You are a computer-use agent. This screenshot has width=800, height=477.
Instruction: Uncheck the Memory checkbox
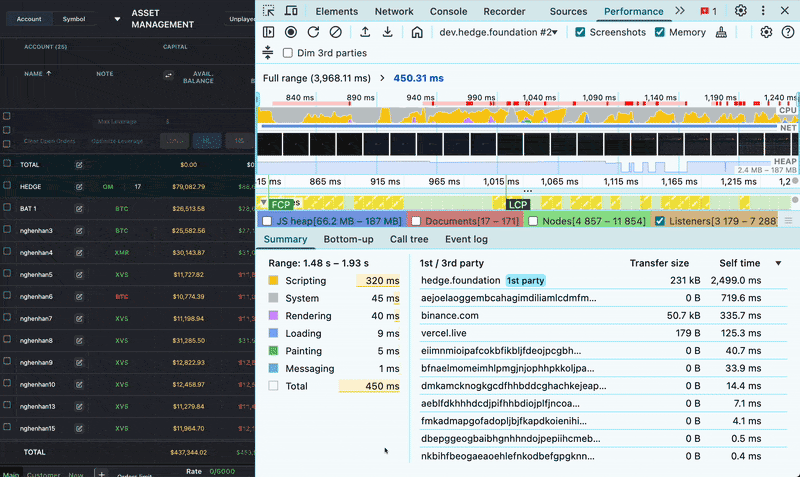(x=660, y=32)
